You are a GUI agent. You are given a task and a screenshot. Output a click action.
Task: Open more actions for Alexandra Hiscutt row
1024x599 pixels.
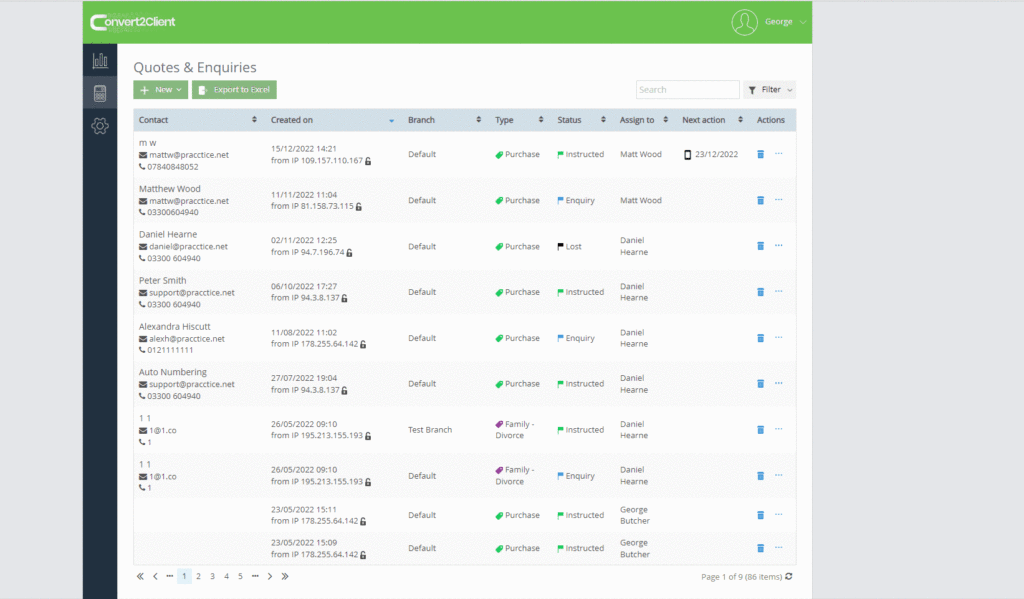(778, 338)
